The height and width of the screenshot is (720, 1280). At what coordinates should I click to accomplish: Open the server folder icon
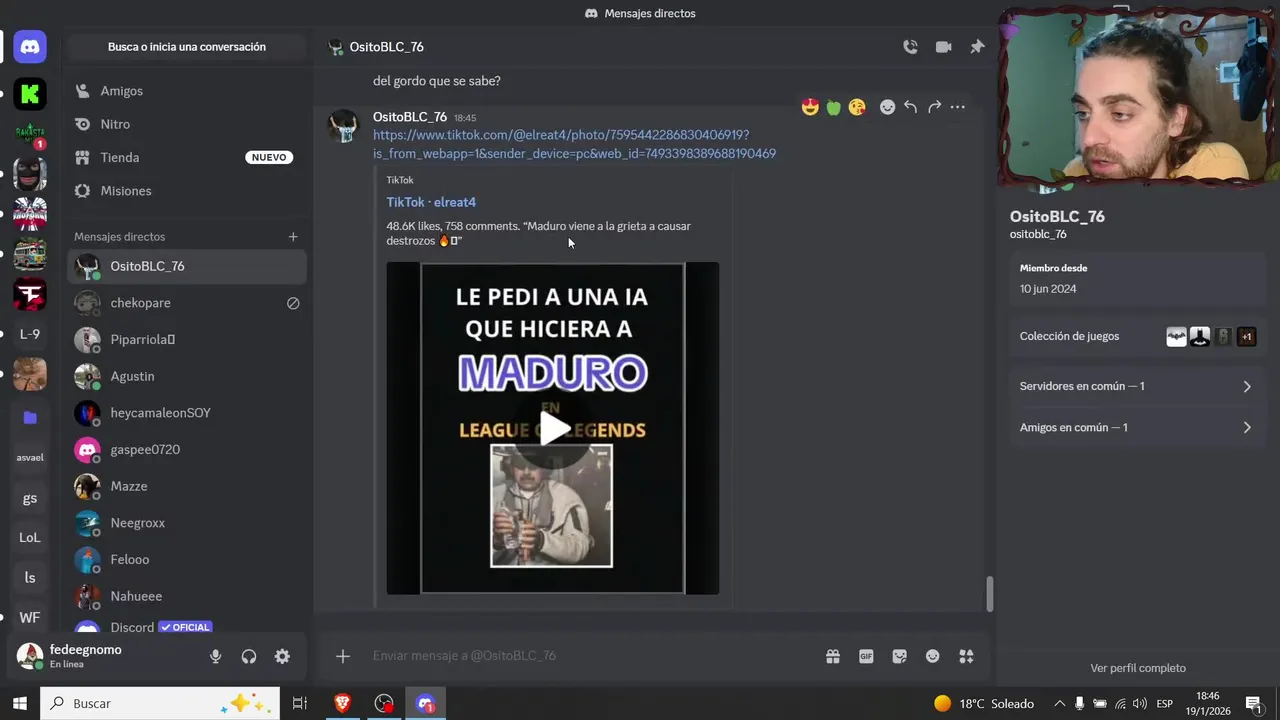tap(30, 417)
